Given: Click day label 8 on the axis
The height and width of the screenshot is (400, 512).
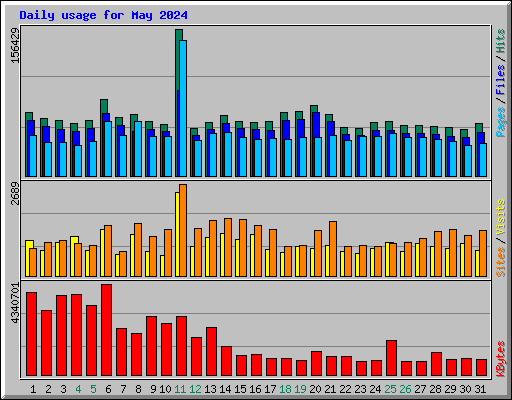Looking at the screenshot, I should pos(138,389).
